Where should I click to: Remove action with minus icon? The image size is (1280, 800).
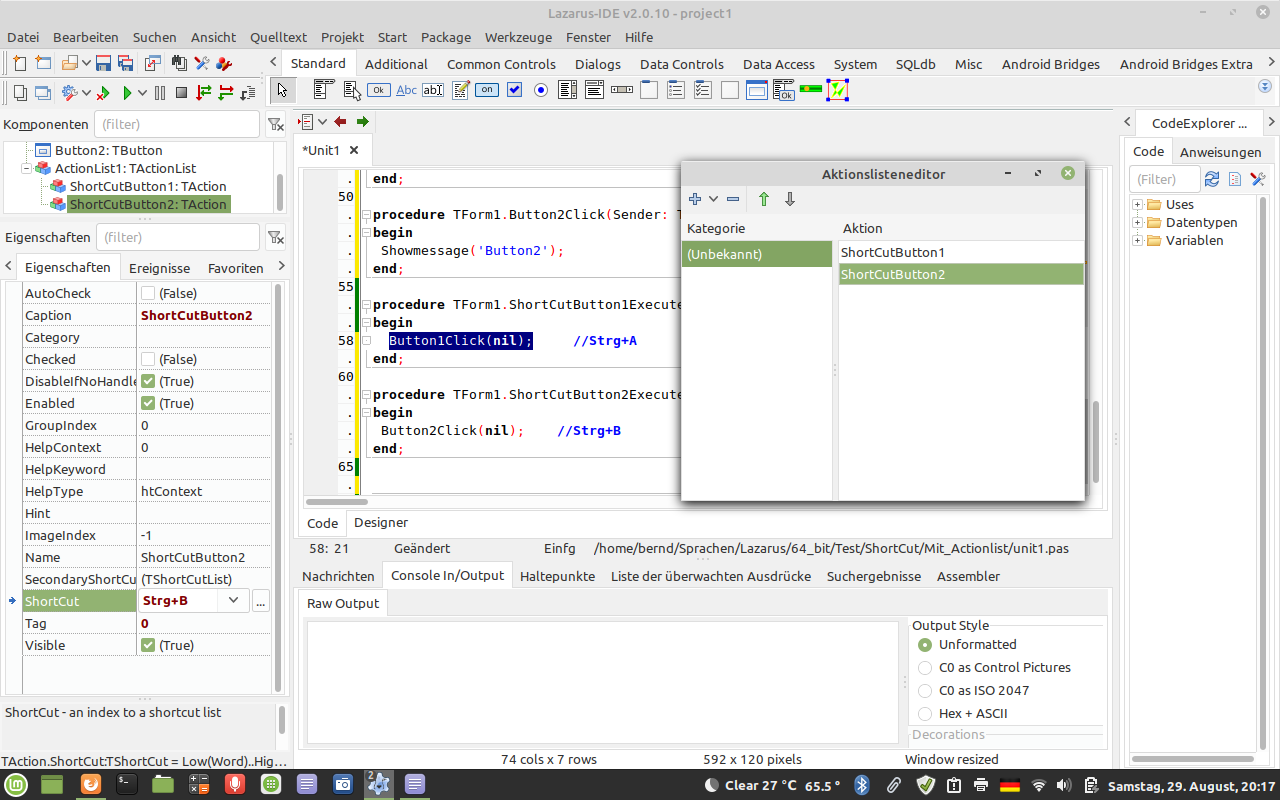click(x=733, y=199)
